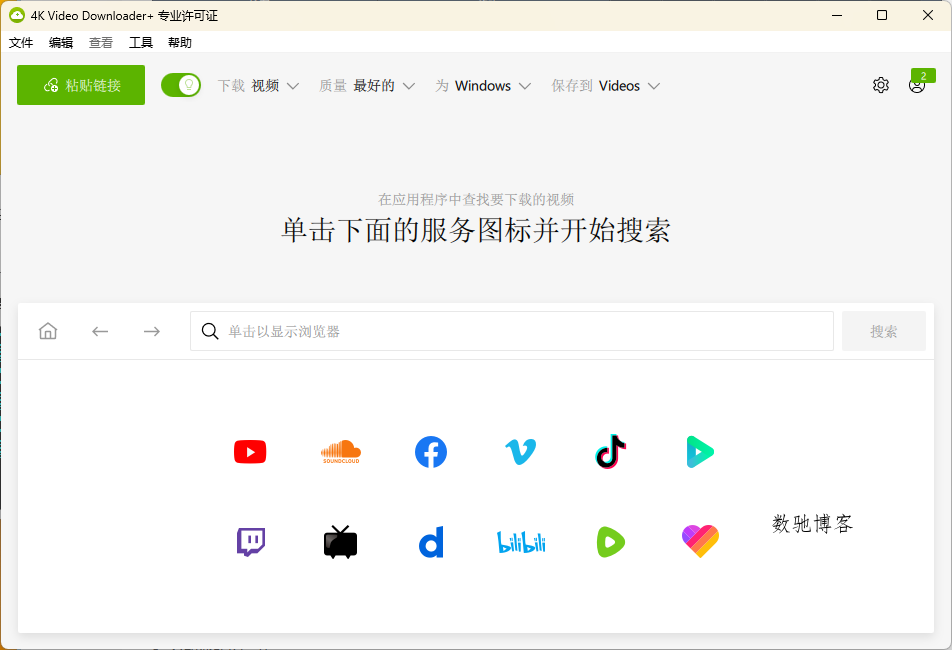Open the TikTok service icon
952x650 pixels.
click(611, 452)
